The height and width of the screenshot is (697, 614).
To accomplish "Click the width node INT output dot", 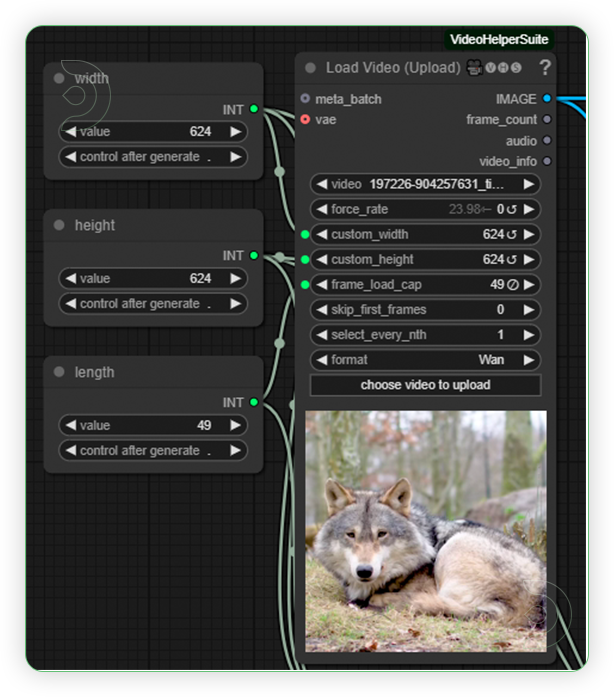I will [x=254, y=109].
